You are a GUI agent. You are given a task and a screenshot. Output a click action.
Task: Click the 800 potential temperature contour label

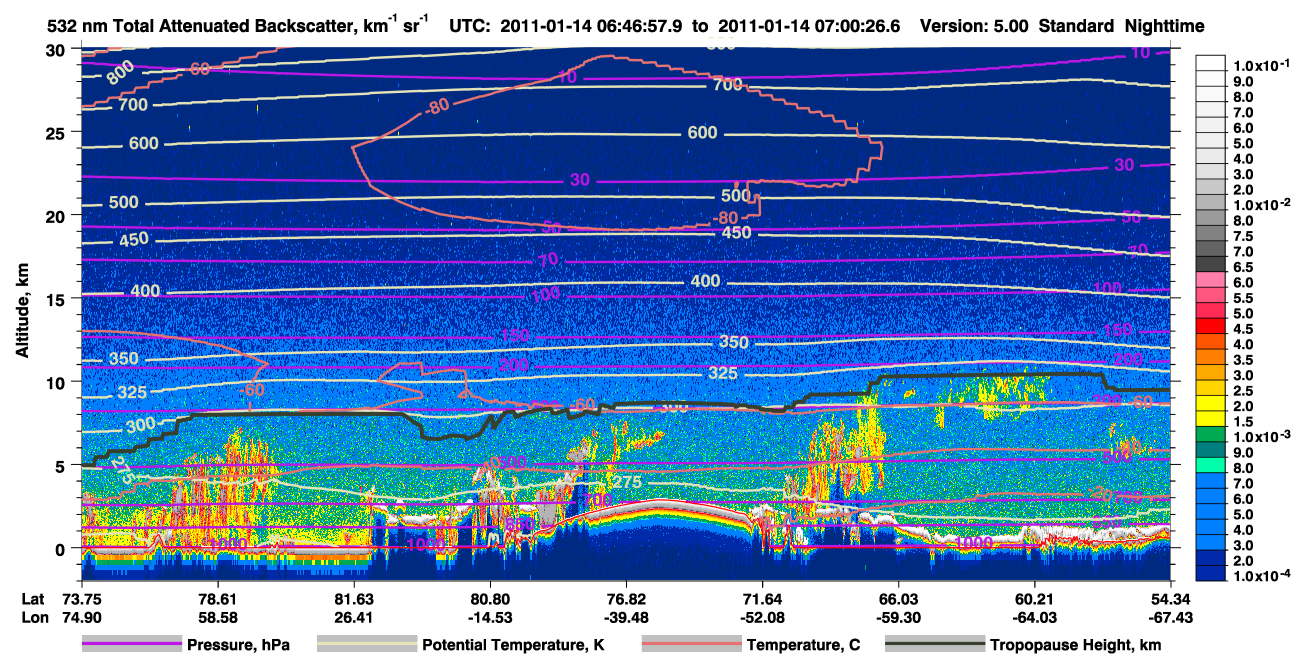(120, 73)
